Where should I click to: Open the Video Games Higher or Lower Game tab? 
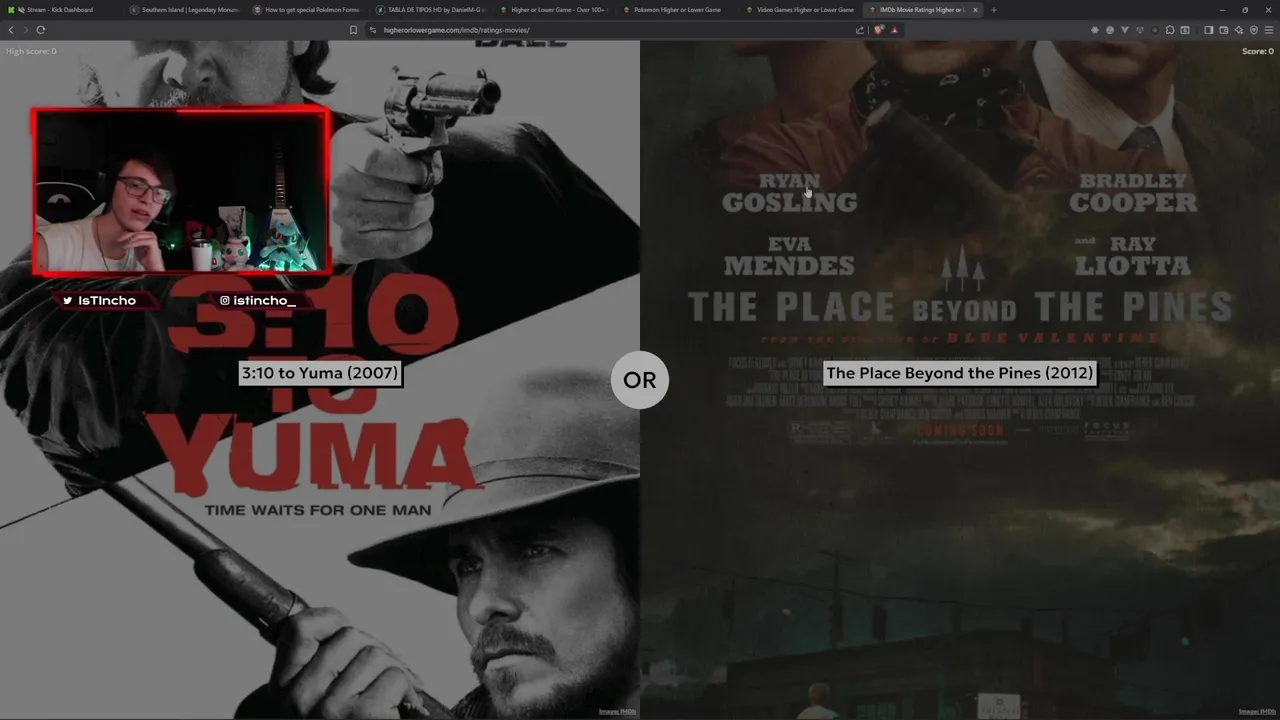[800, 10]
